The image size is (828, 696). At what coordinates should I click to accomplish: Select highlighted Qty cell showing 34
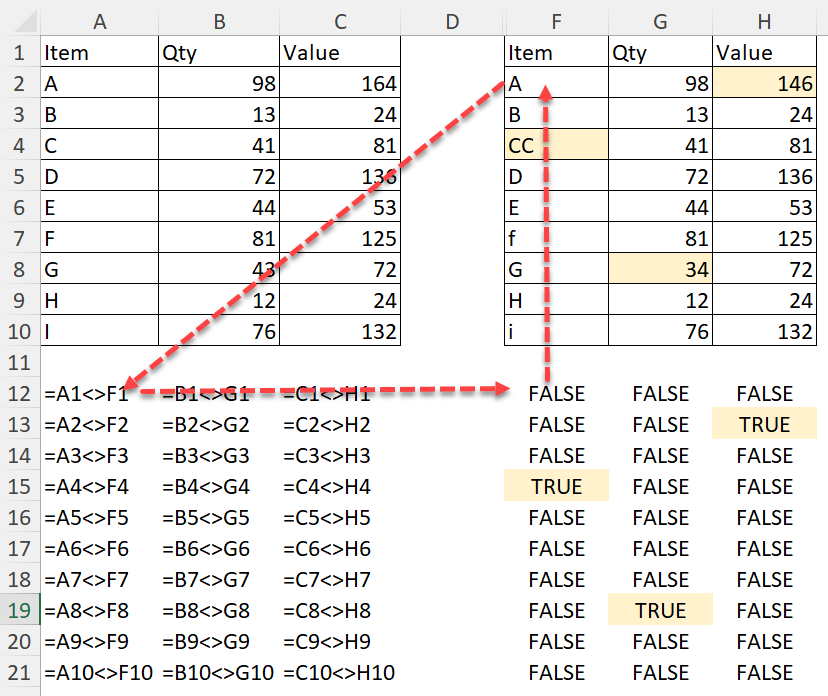click(660, 271)
